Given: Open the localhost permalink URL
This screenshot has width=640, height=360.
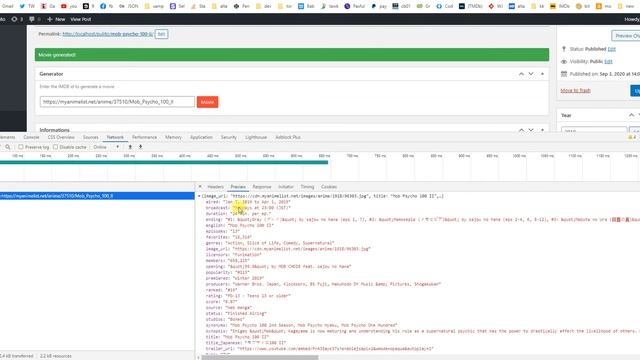Looking at the screenshot, I should 108,34.
